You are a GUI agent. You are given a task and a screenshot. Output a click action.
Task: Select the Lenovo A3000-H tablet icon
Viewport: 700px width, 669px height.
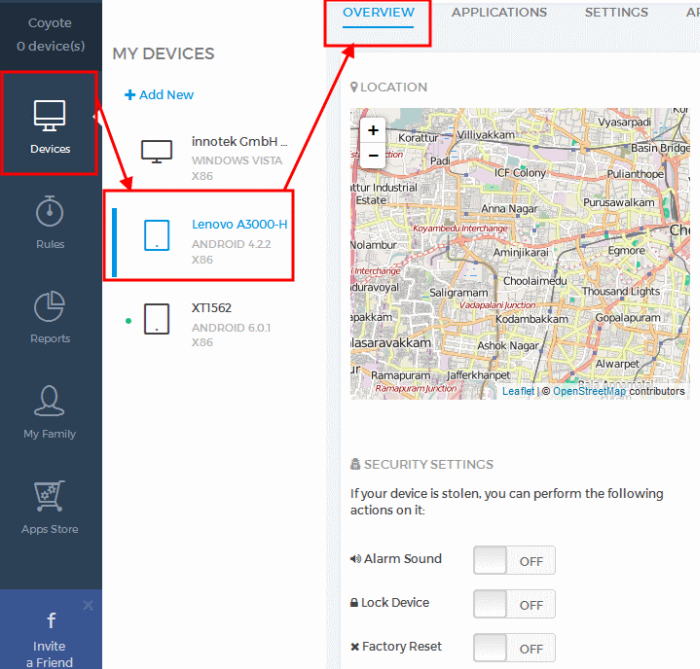157,235
